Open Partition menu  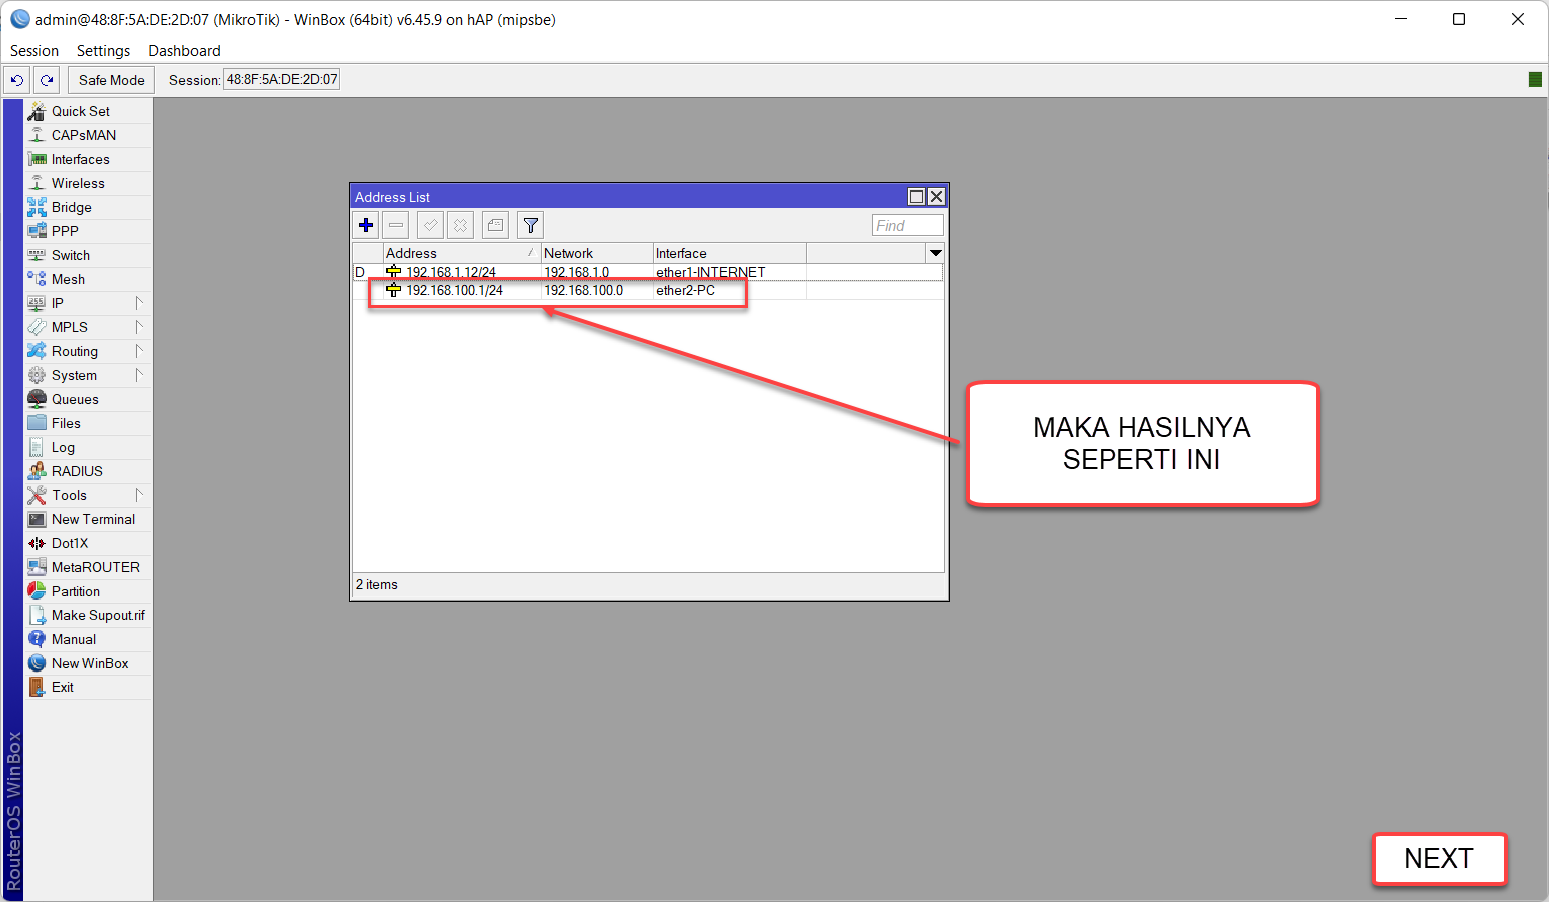click(88, 591)
